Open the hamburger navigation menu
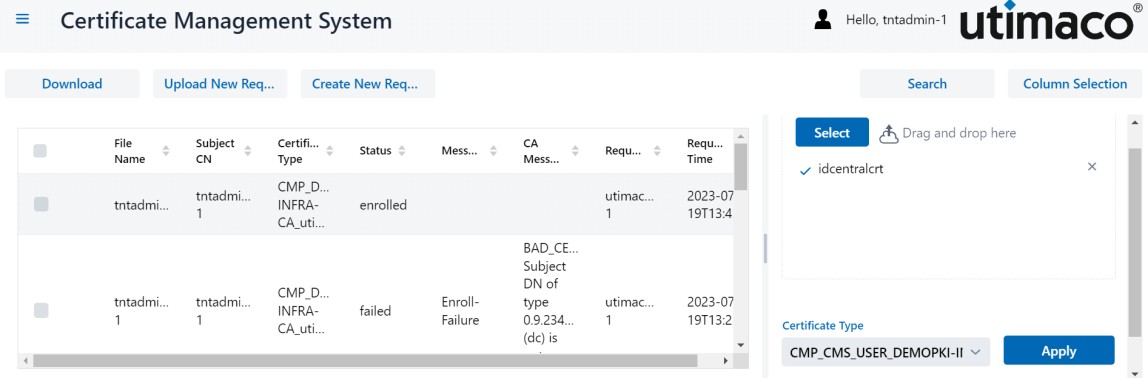The width and height of the screenshot is (1148, 378). click(x=23, y=20)
